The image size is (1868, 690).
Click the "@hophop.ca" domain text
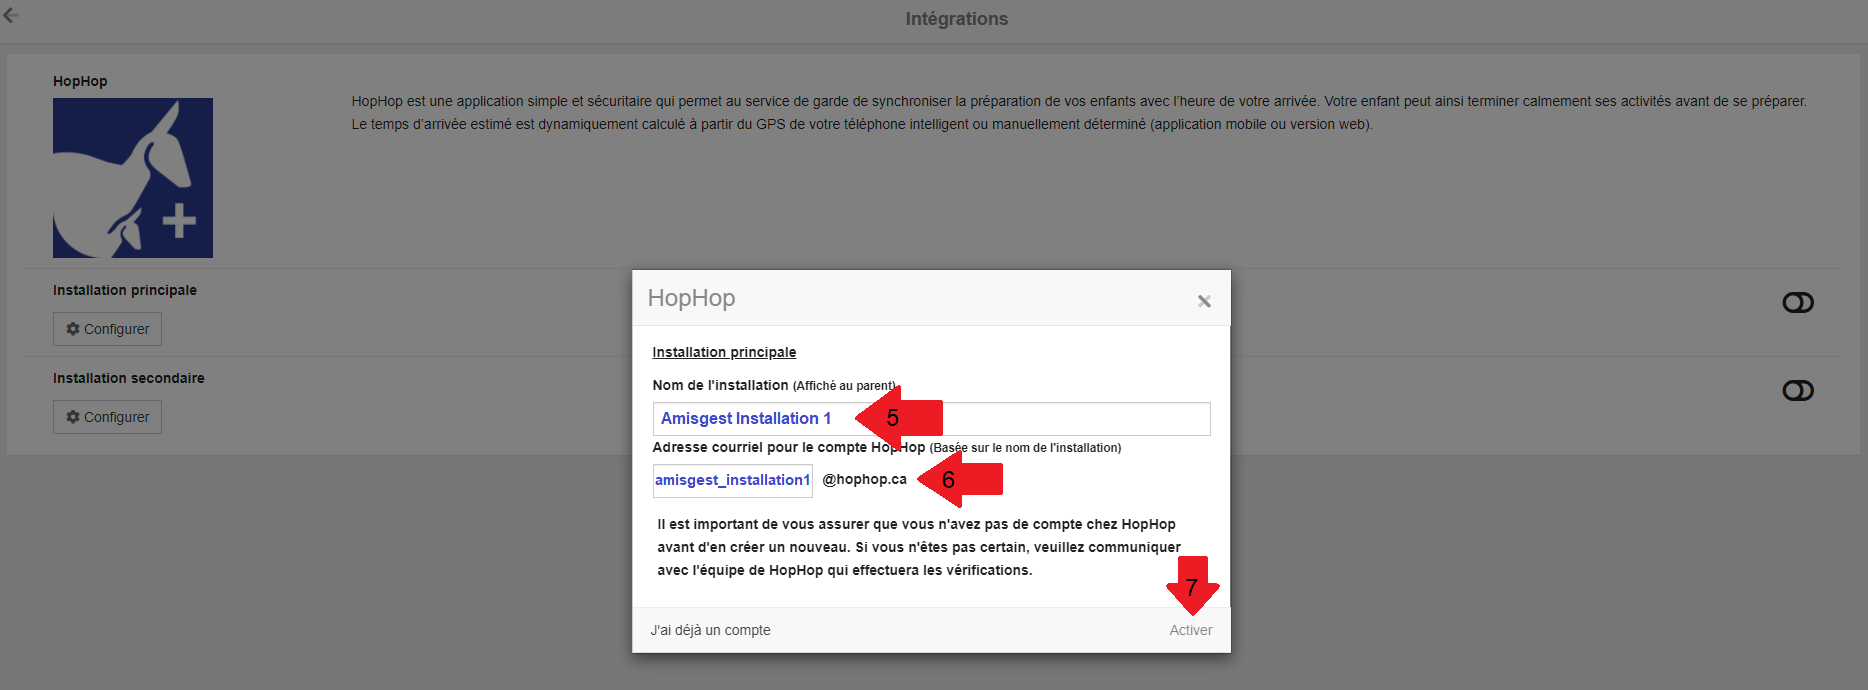[864, 479]
